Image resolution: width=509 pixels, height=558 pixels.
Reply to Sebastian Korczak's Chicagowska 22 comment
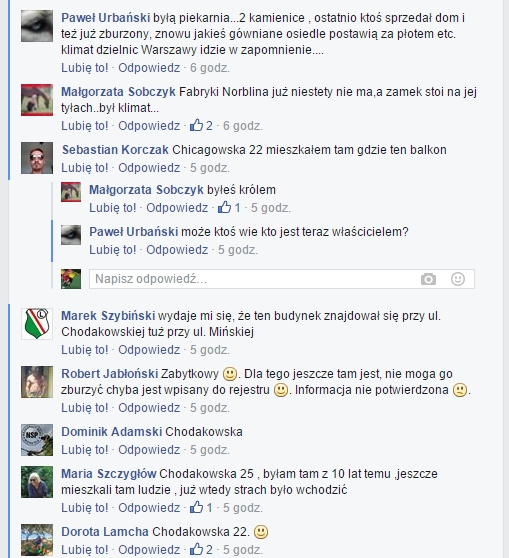149,168
